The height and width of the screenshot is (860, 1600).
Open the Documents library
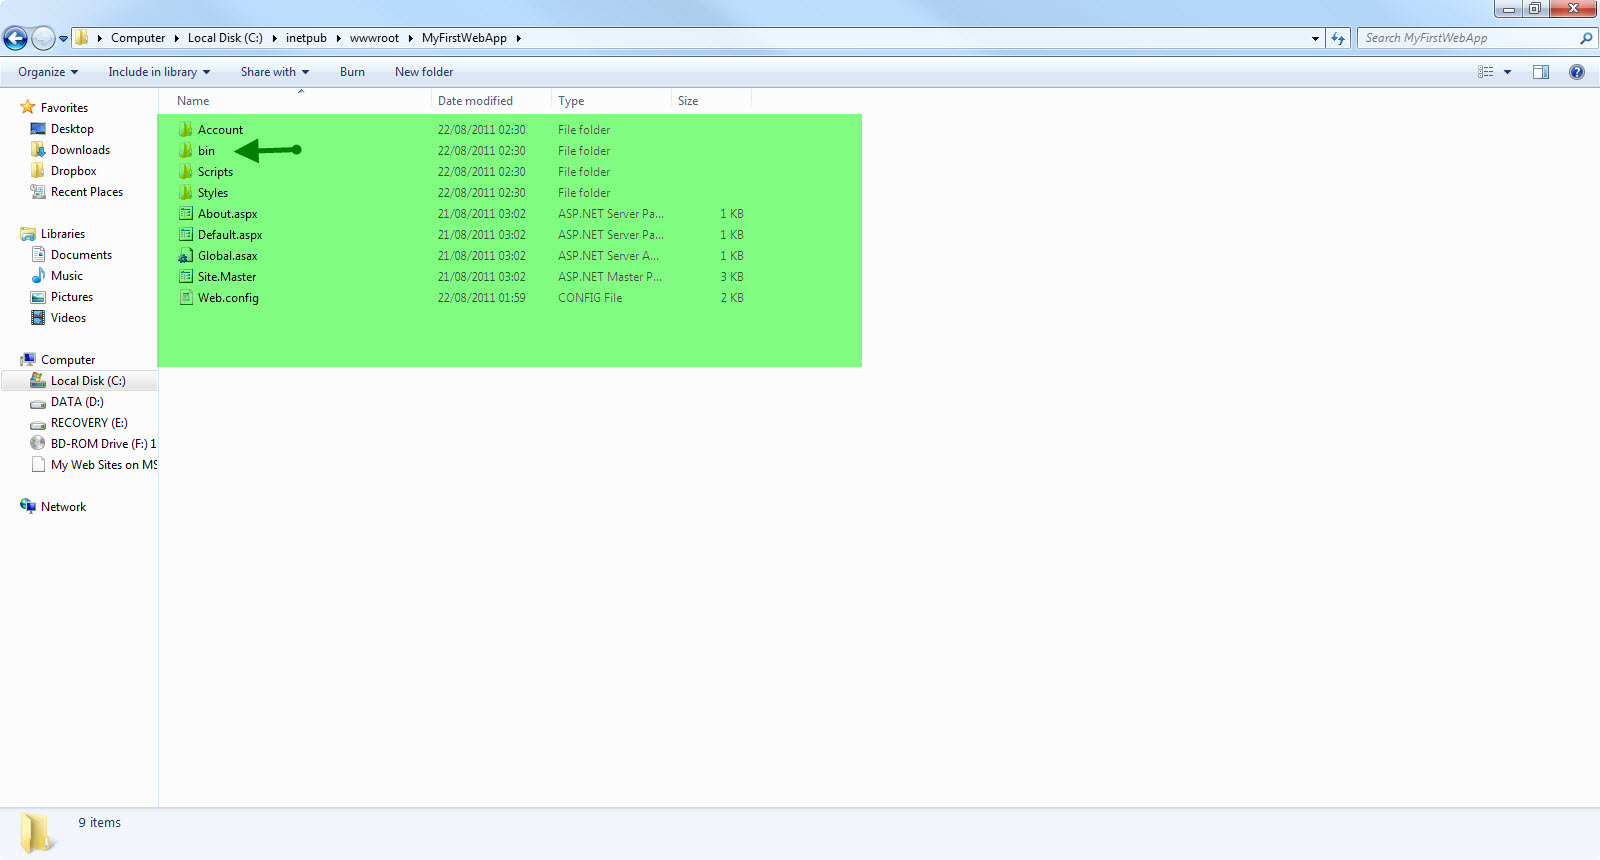point(81,255)
